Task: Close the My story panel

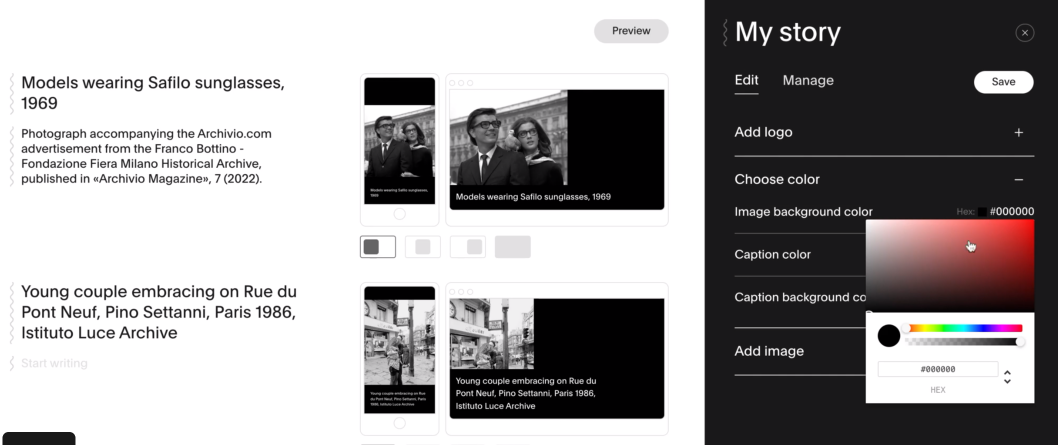Action: tap(1024, 32)
